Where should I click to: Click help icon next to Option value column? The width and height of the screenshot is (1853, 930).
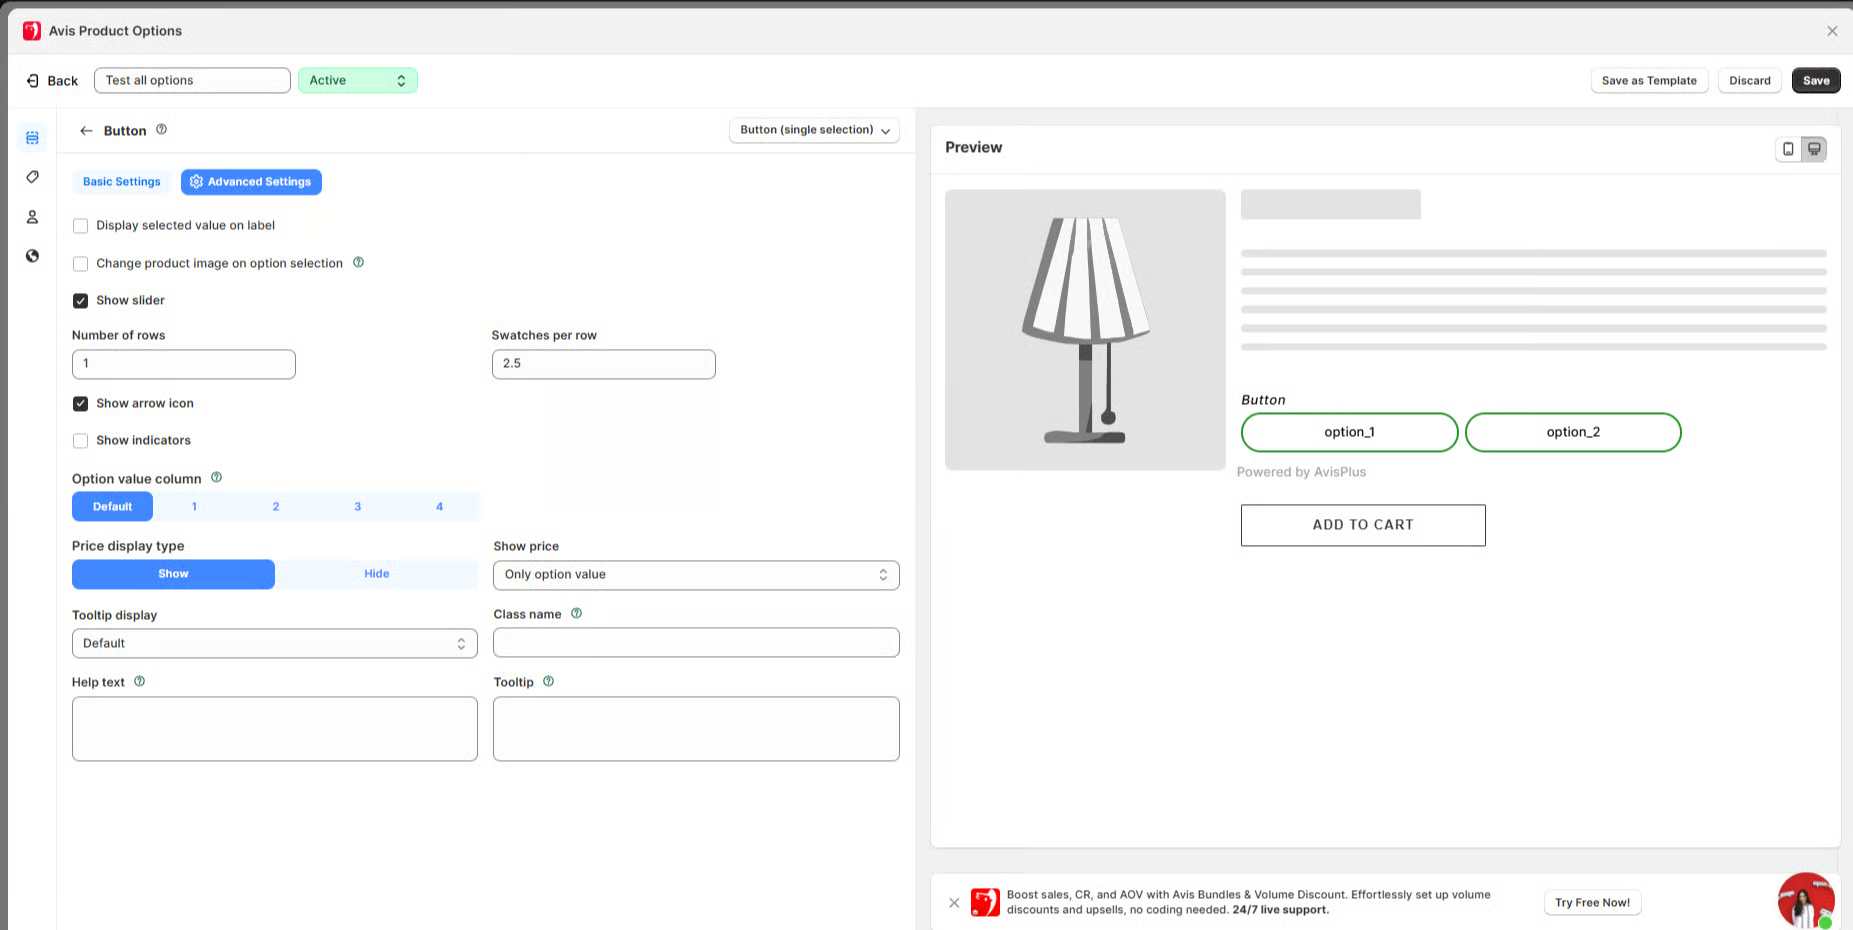tap(216, 478)
